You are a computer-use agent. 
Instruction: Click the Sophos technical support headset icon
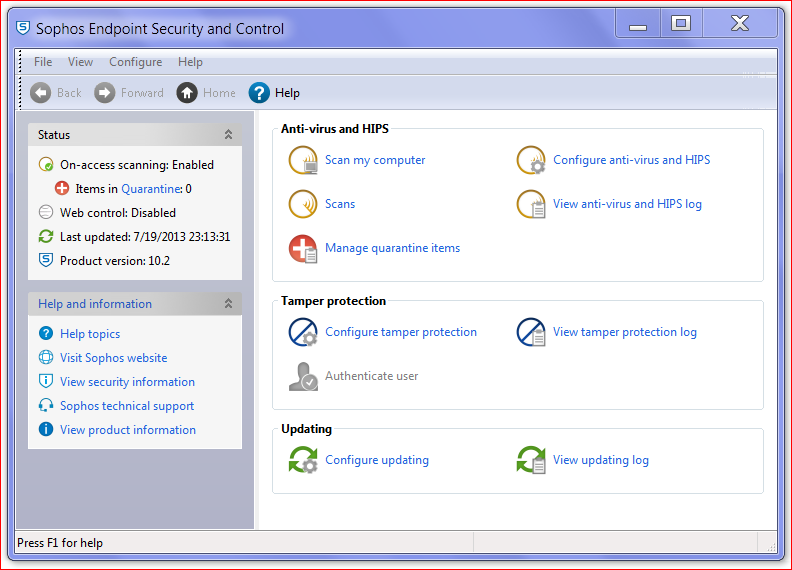46,405
